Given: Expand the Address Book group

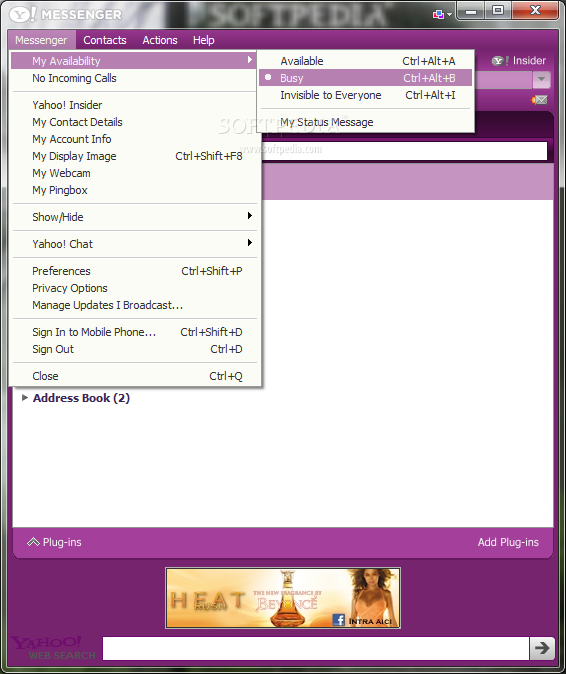Looking at the screenshot, I should click(25, 398).
